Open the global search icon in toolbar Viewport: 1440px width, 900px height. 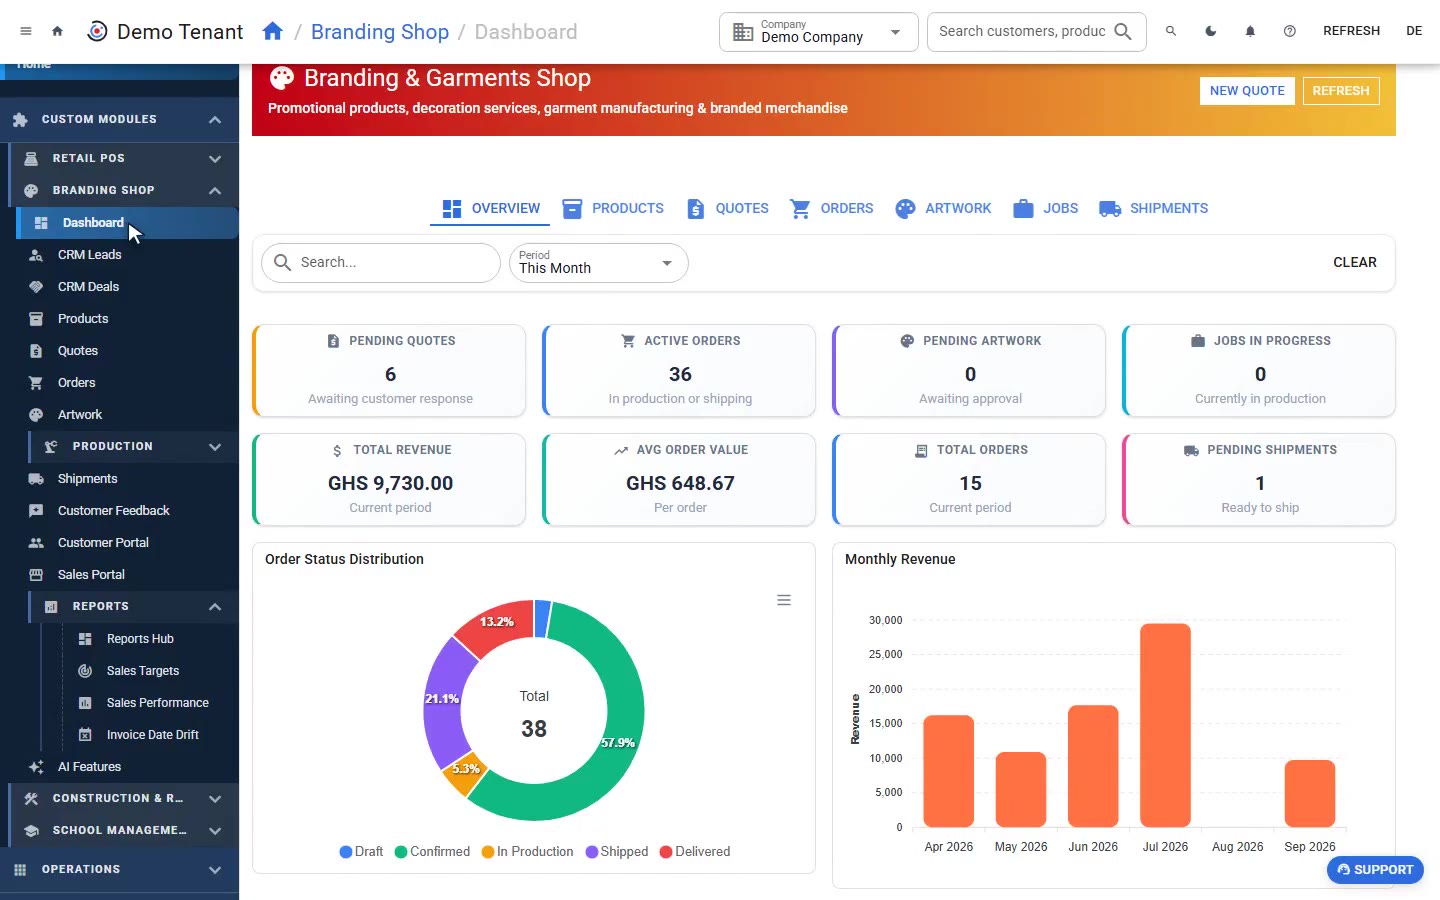[x=1171, y=31]
